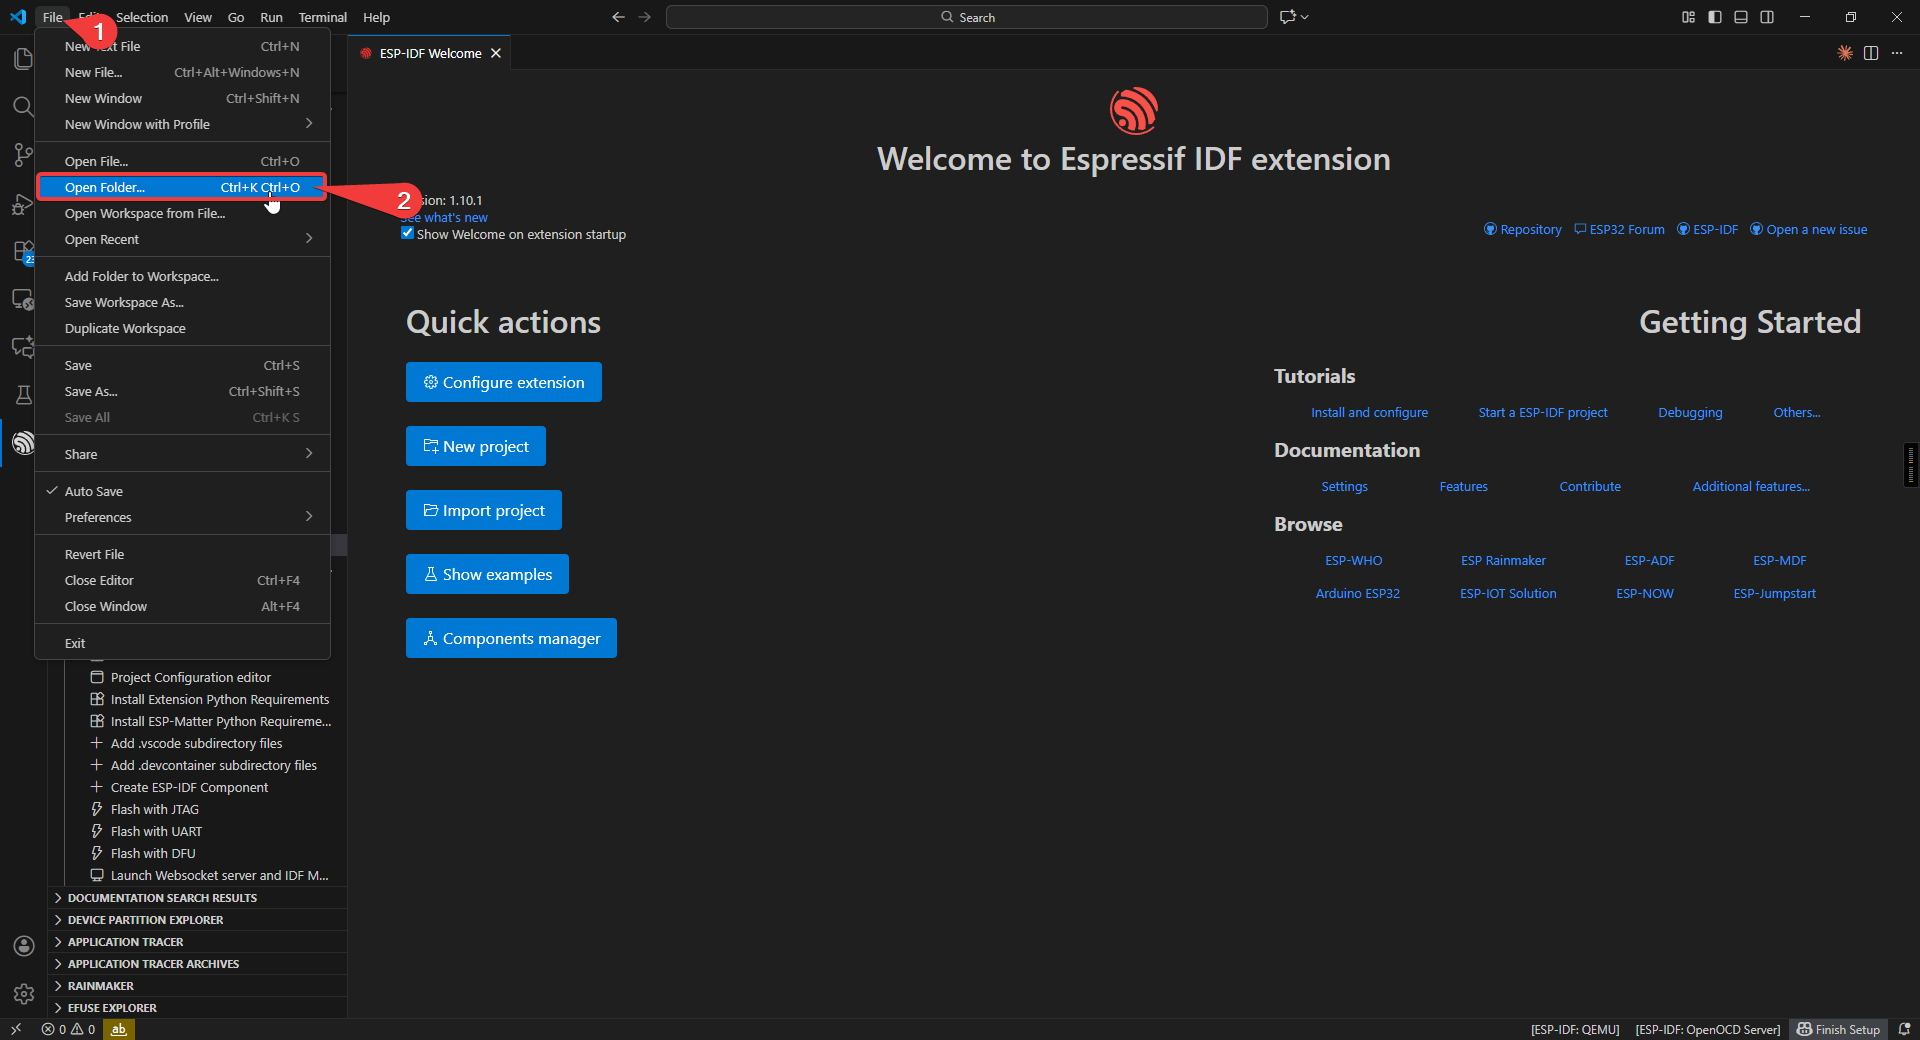The width and height of the screenshot is (1920, 1040).
Task: Close the ESP-IDF Welcome tab
Action: tap(496, 53)
